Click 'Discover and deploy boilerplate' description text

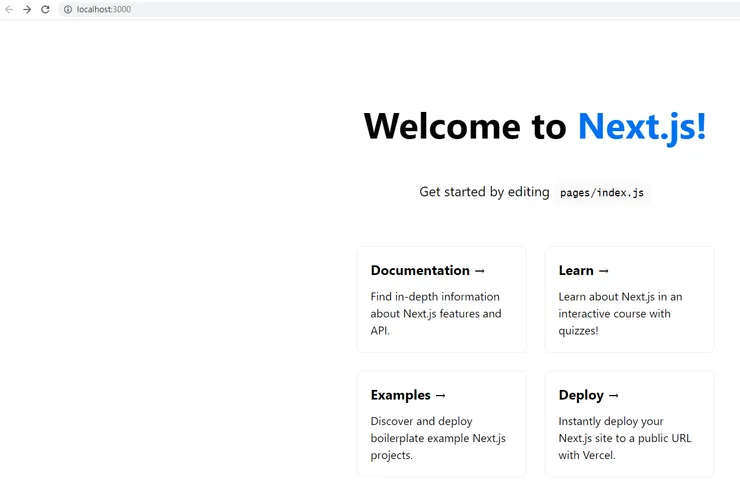coord(421,429)
